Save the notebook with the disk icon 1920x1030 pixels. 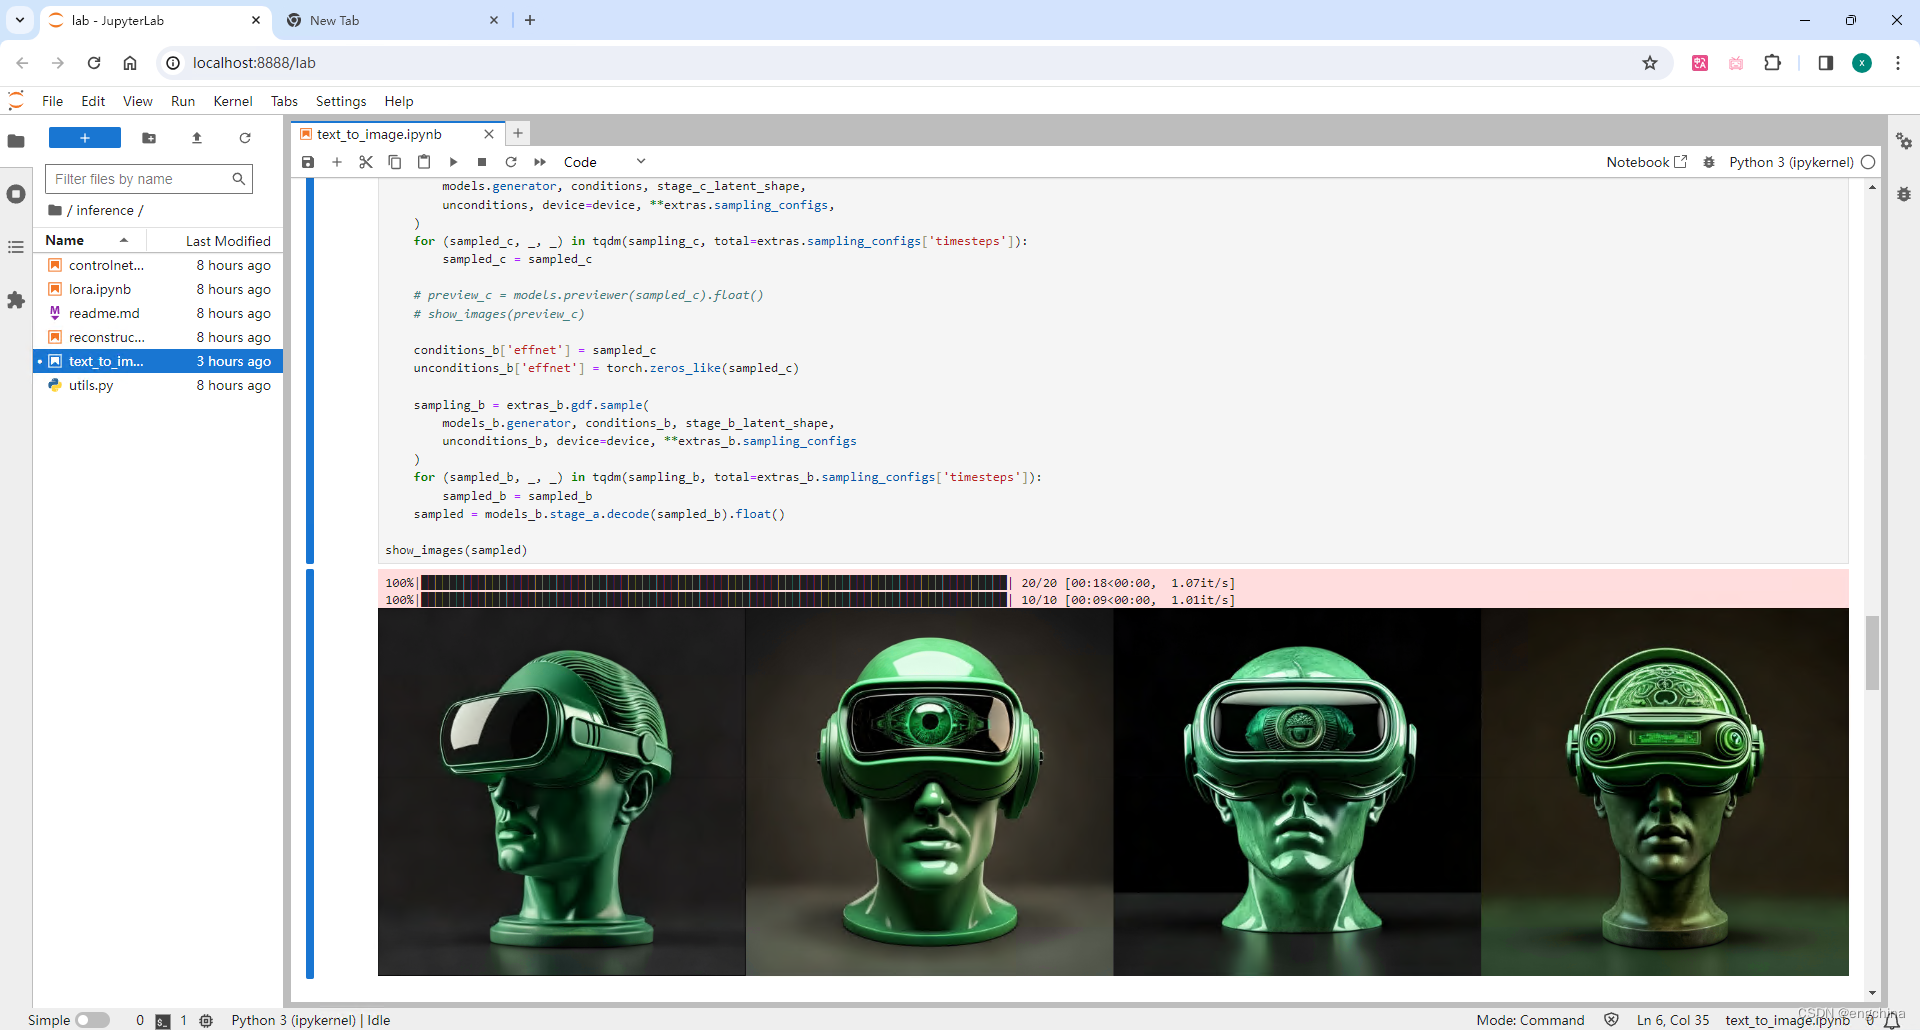click(x=308, y=162)
